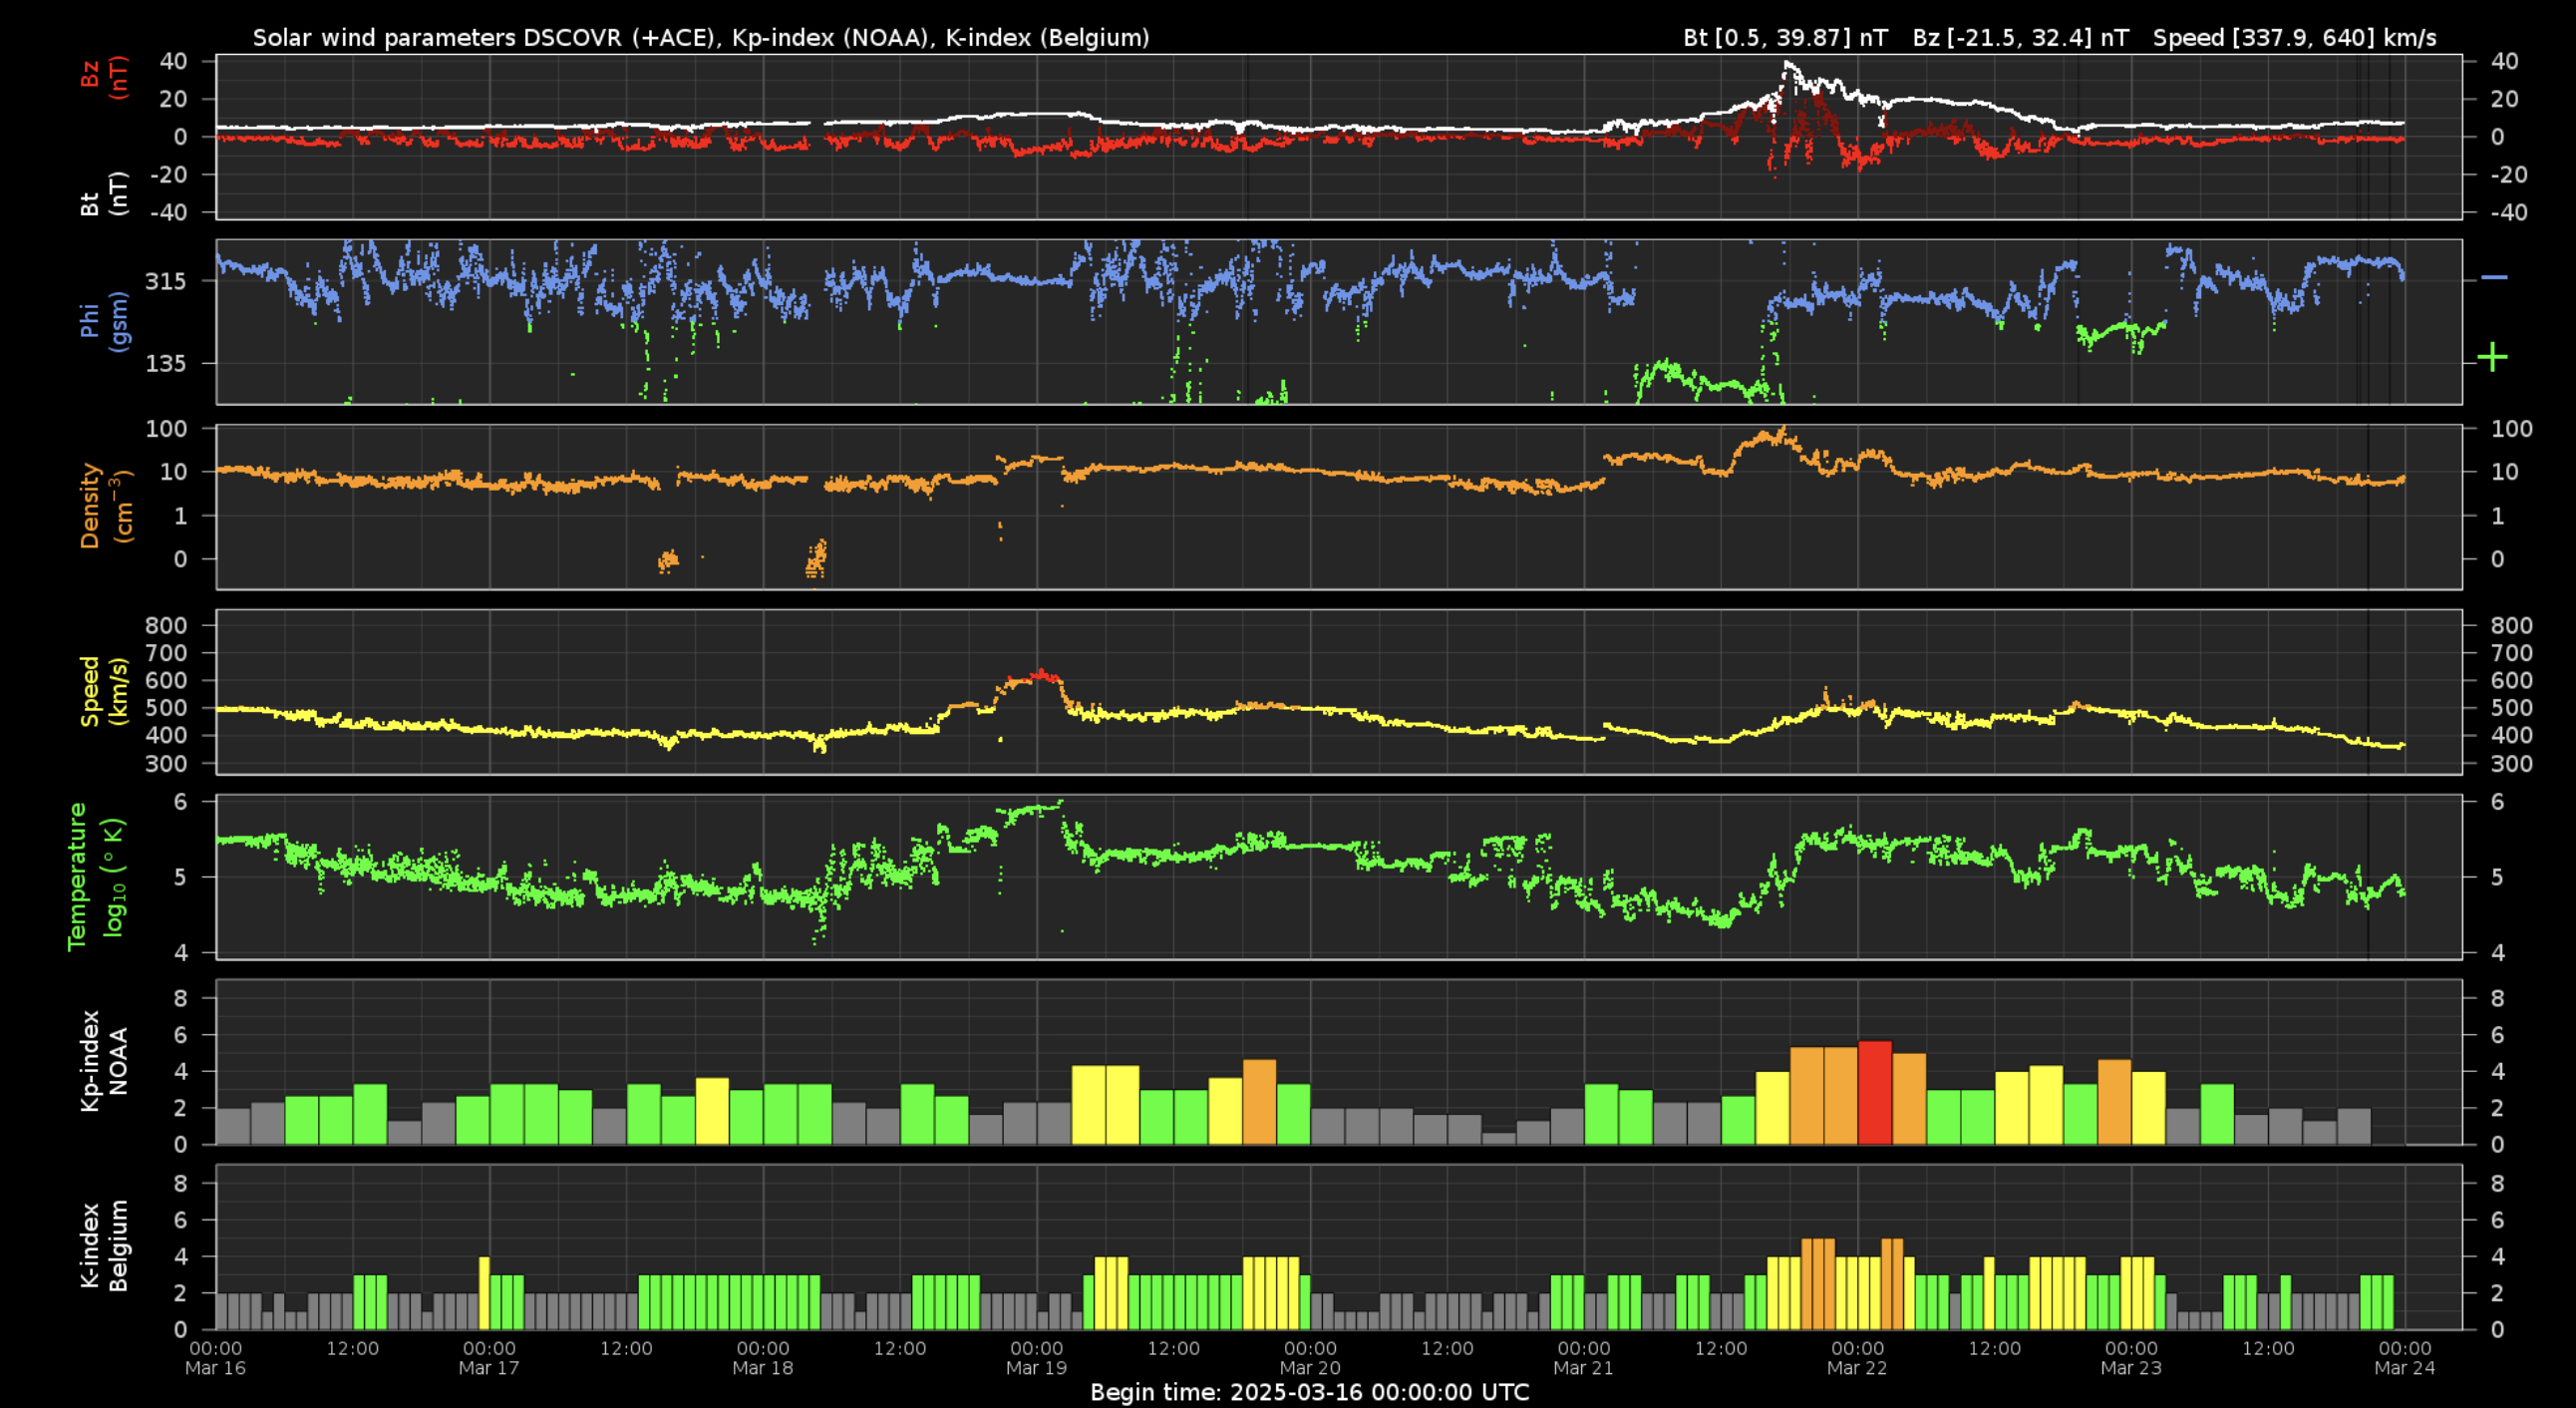Click the Begin time label at bottom
Image resolution: width=2576 pixels, height=1408 pixels.
tap(1309, 1392)
